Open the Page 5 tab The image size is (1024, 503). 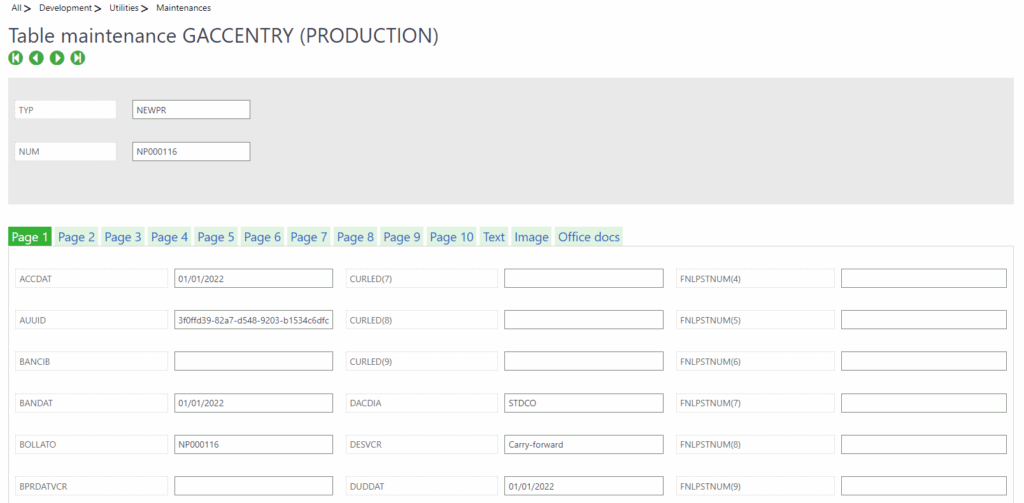pos(216,237)
